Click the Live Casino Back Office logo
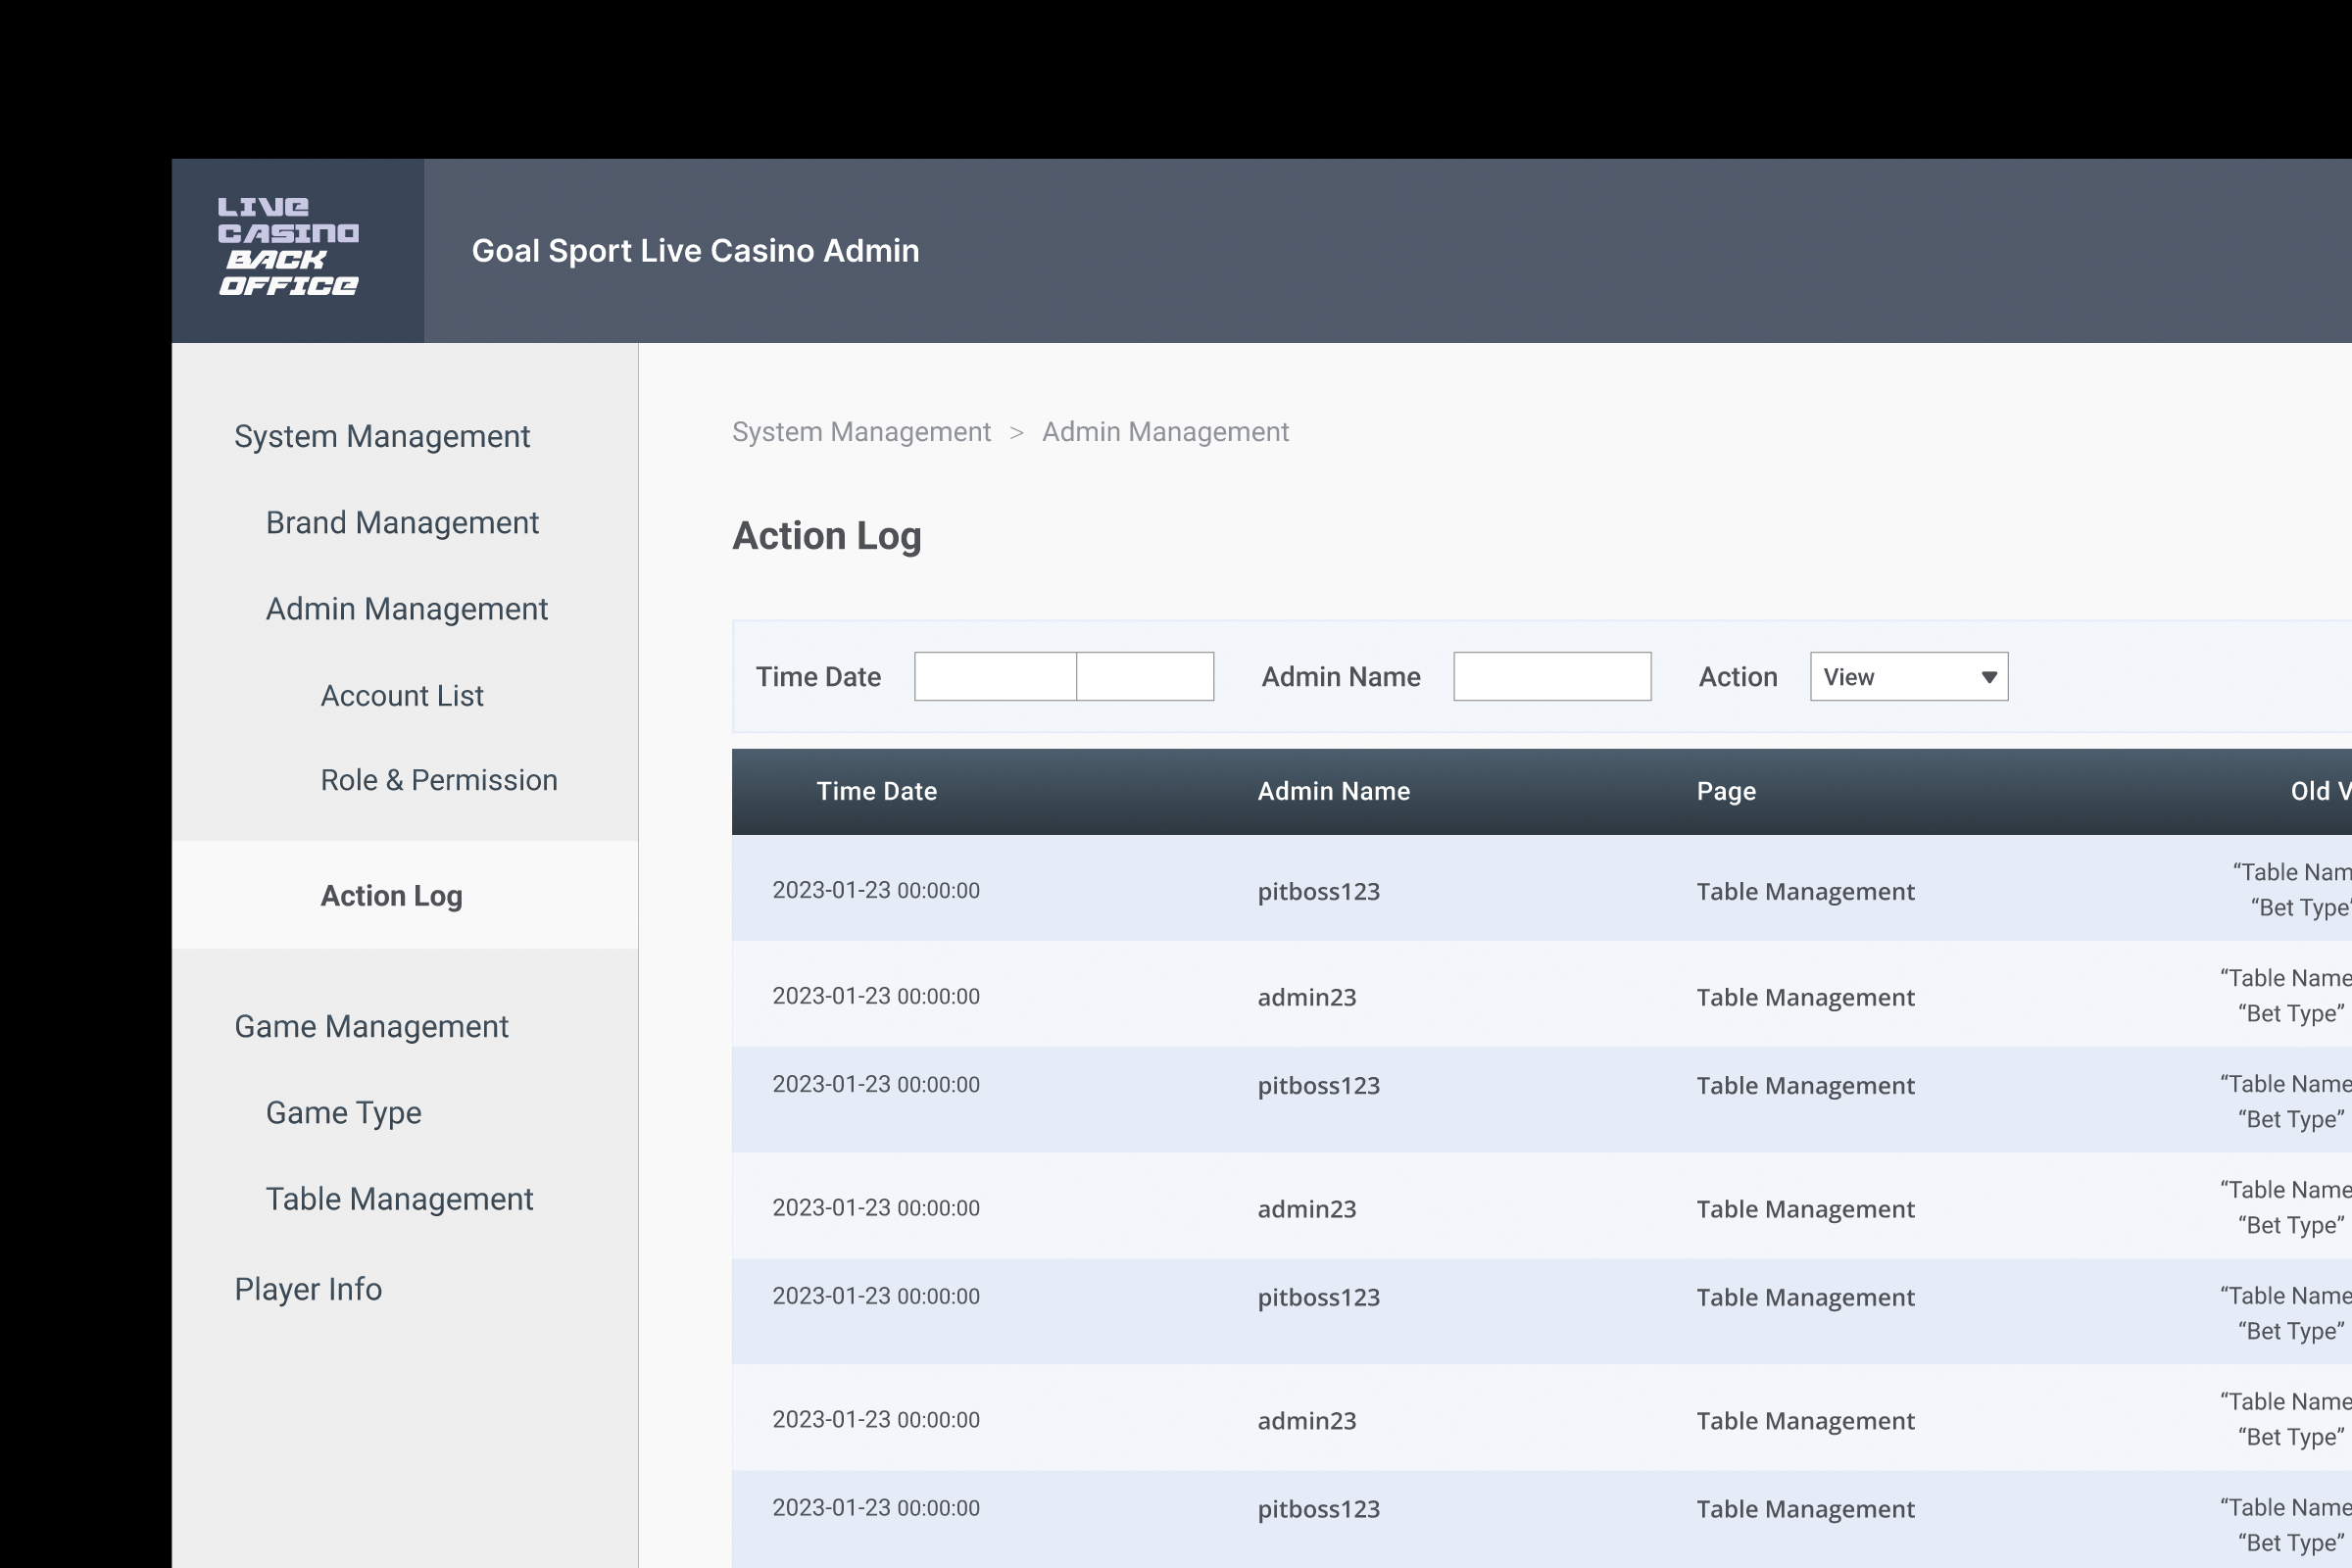The height and width of the screenshot is (1568, 2352). coord(287,248)
